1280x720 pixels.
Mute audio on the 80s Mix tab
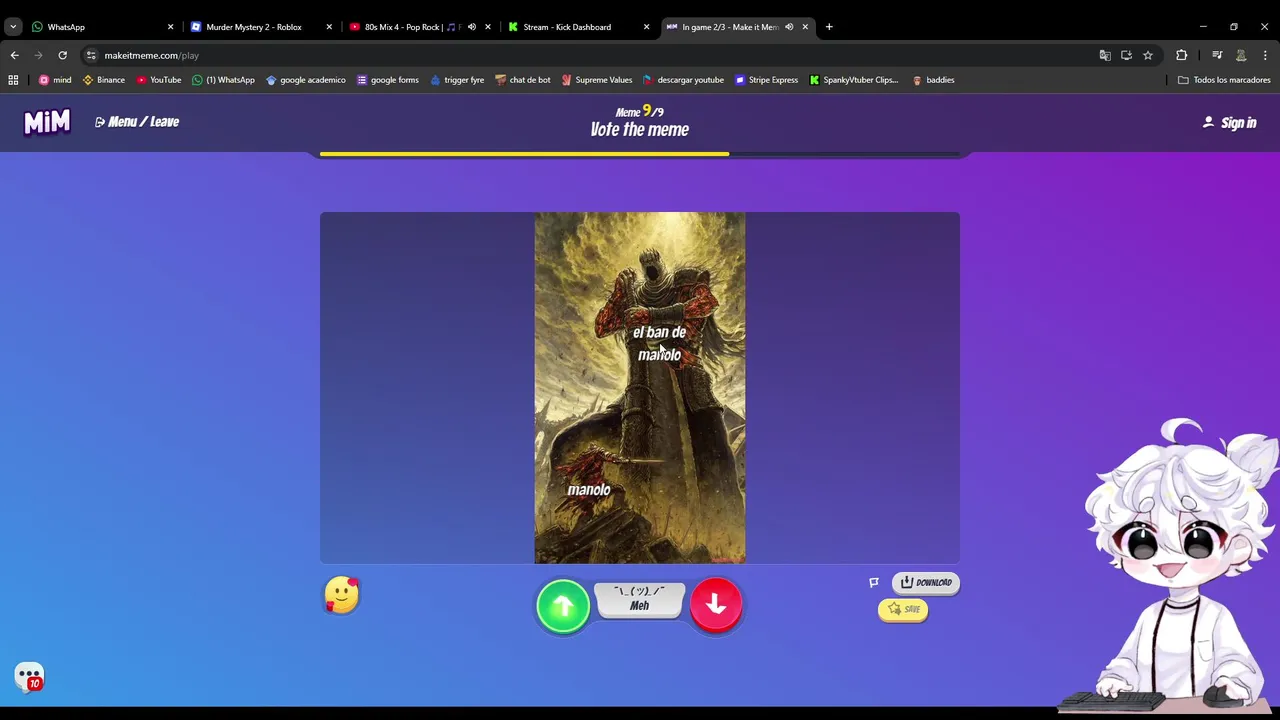(x=472, y=27)
